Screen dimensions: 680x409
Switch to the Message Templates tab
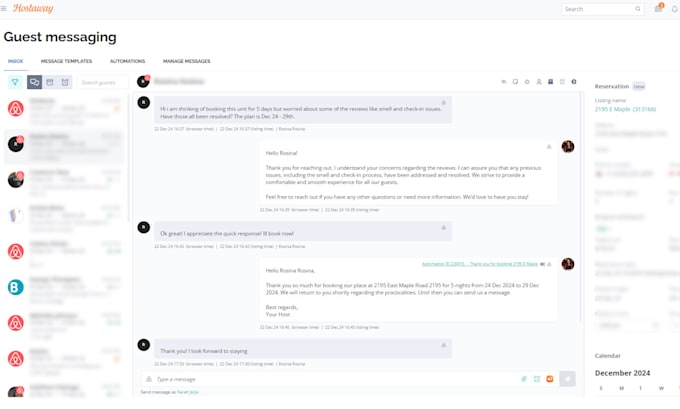point(66,61)
